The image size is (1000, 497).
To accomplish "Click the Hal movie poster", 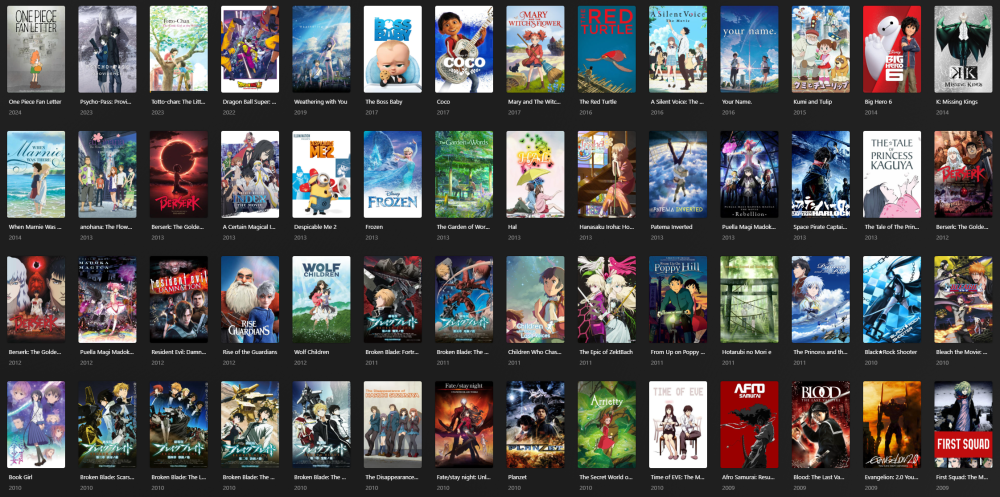I will point(536,174).
